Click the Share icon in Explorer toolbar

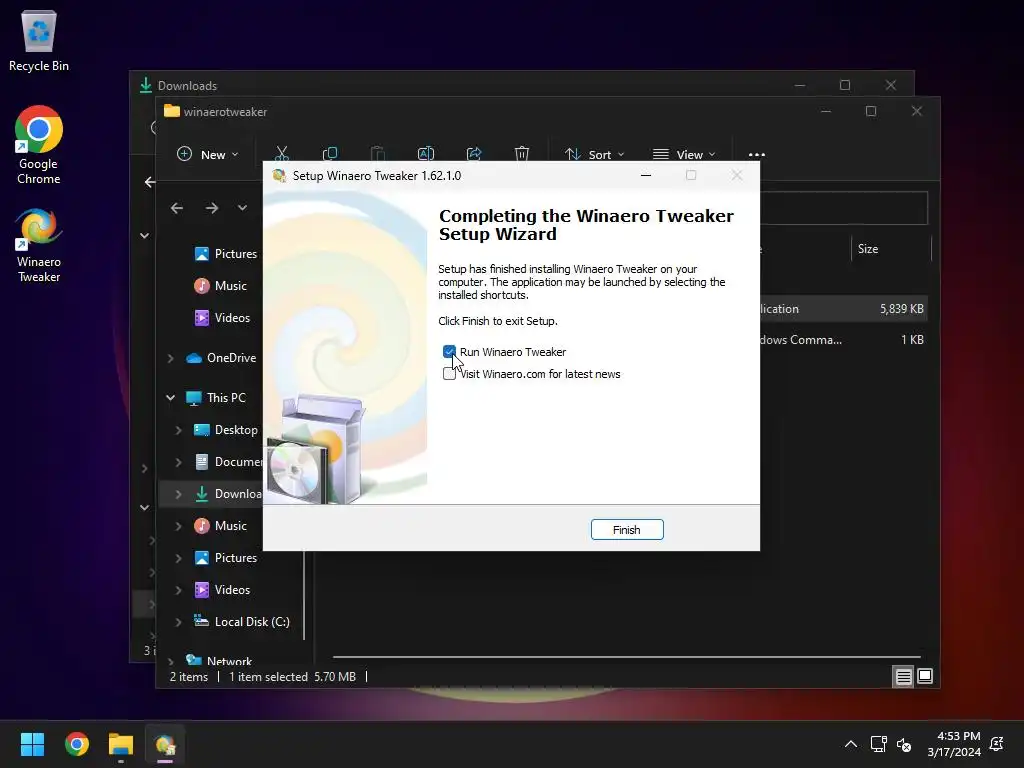[474, 154]
